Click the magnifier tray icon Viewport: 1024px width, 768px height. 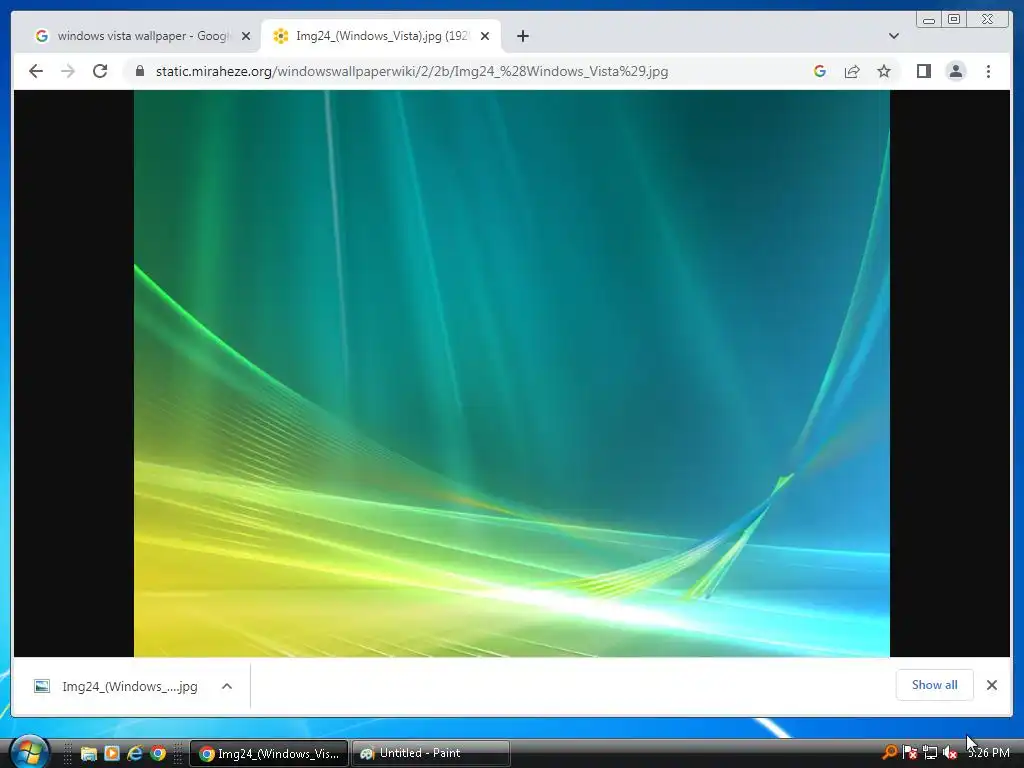(889, 753)
